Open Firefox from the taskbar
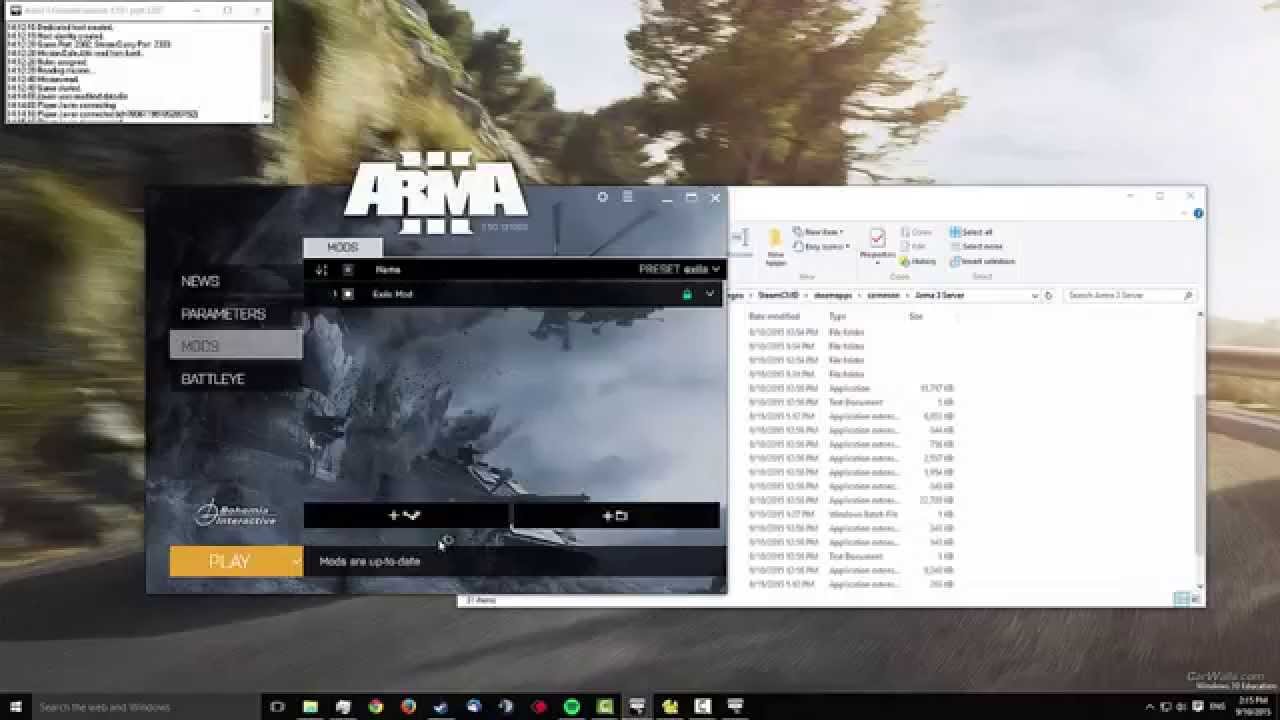 [408, 707]
